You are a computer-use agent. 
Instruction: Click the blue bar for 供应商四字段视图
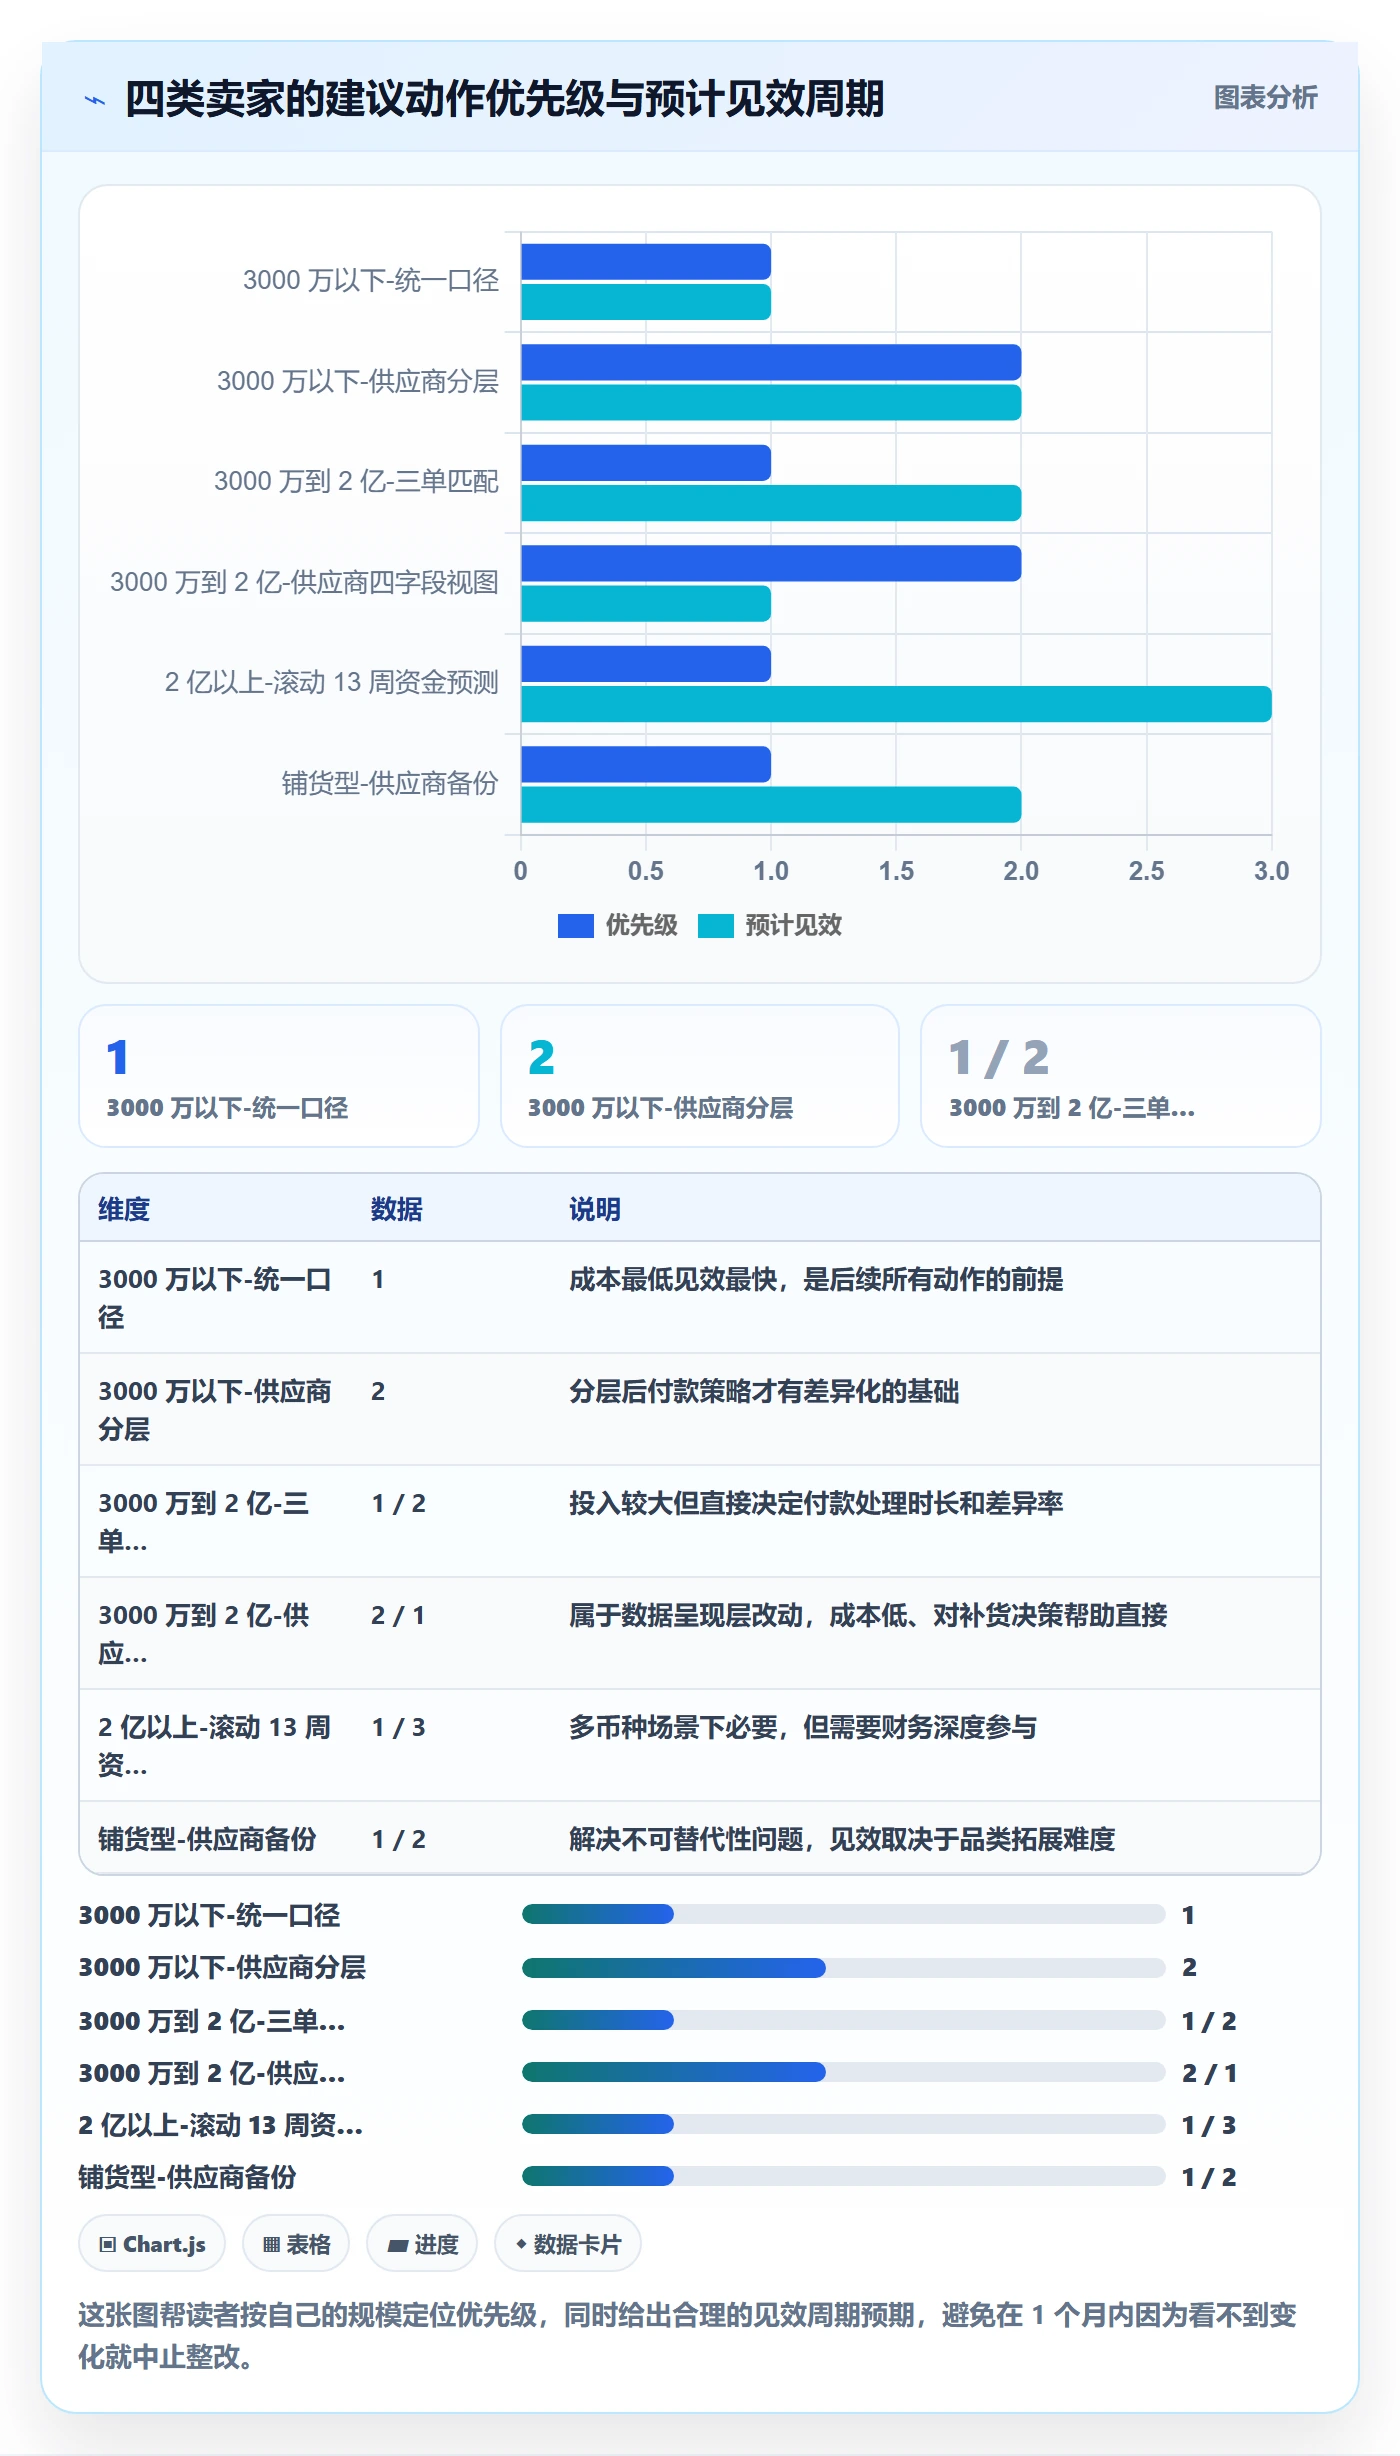(771, 563)
